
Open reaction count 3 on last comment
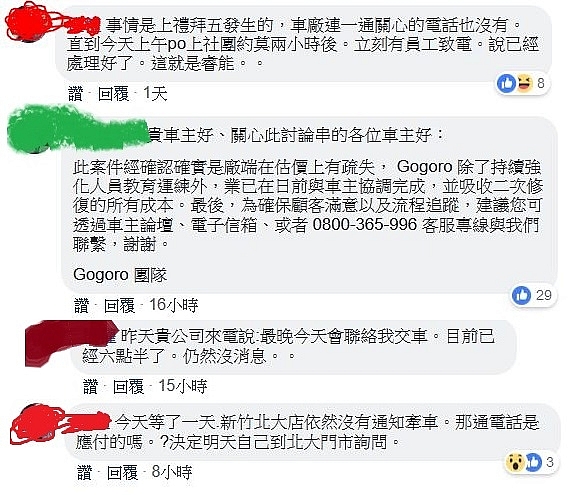pyautogui.click(x=550, y=462)
